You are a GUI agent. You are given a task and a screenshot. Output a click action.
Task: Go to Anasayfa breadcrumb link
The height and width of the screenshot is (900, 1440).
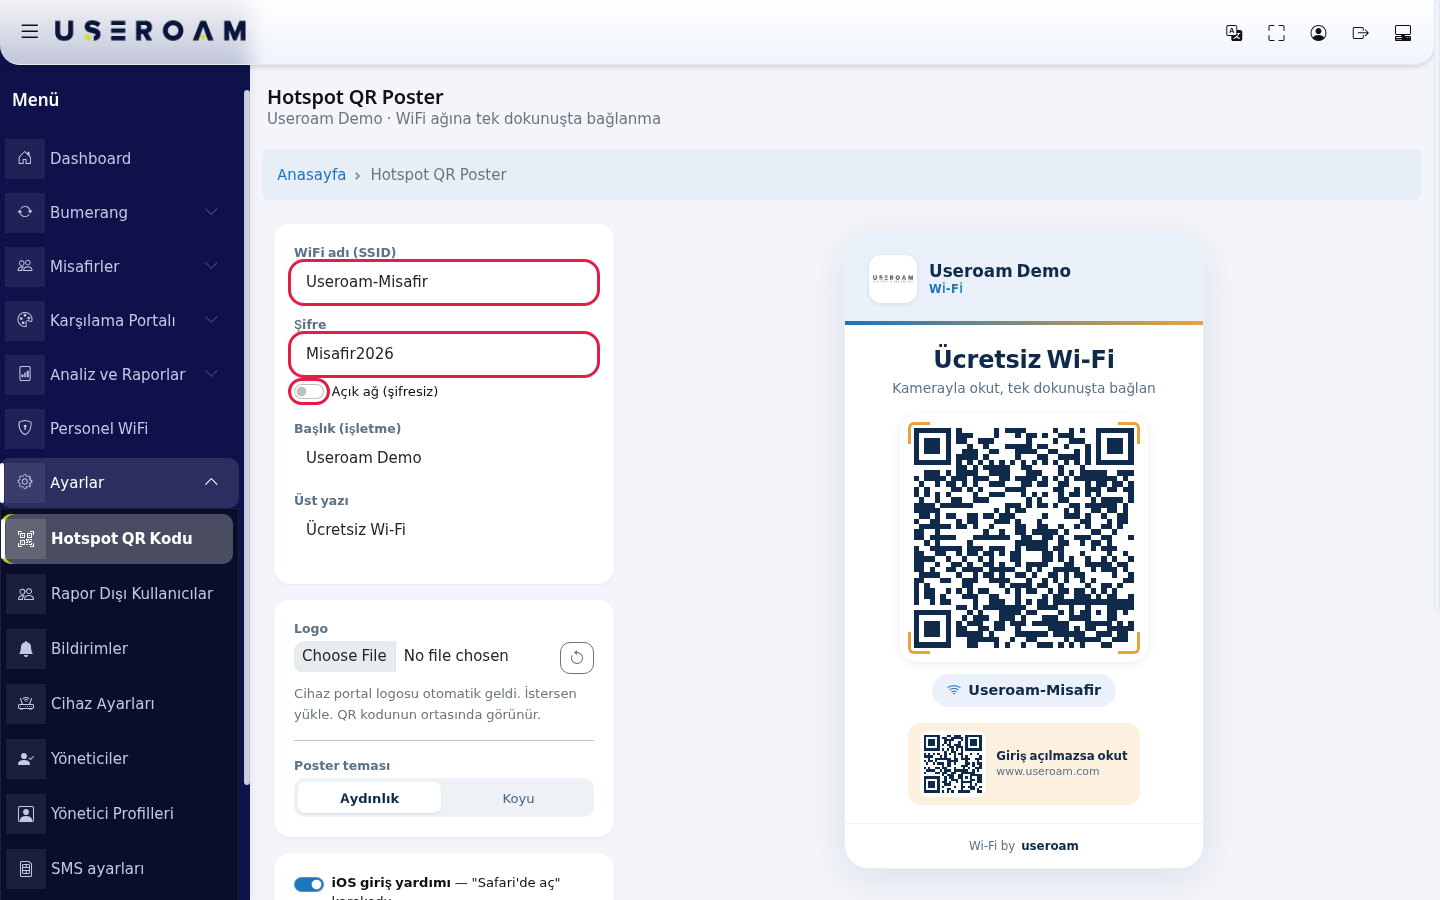pyautogui.click(x=311, y=174)
